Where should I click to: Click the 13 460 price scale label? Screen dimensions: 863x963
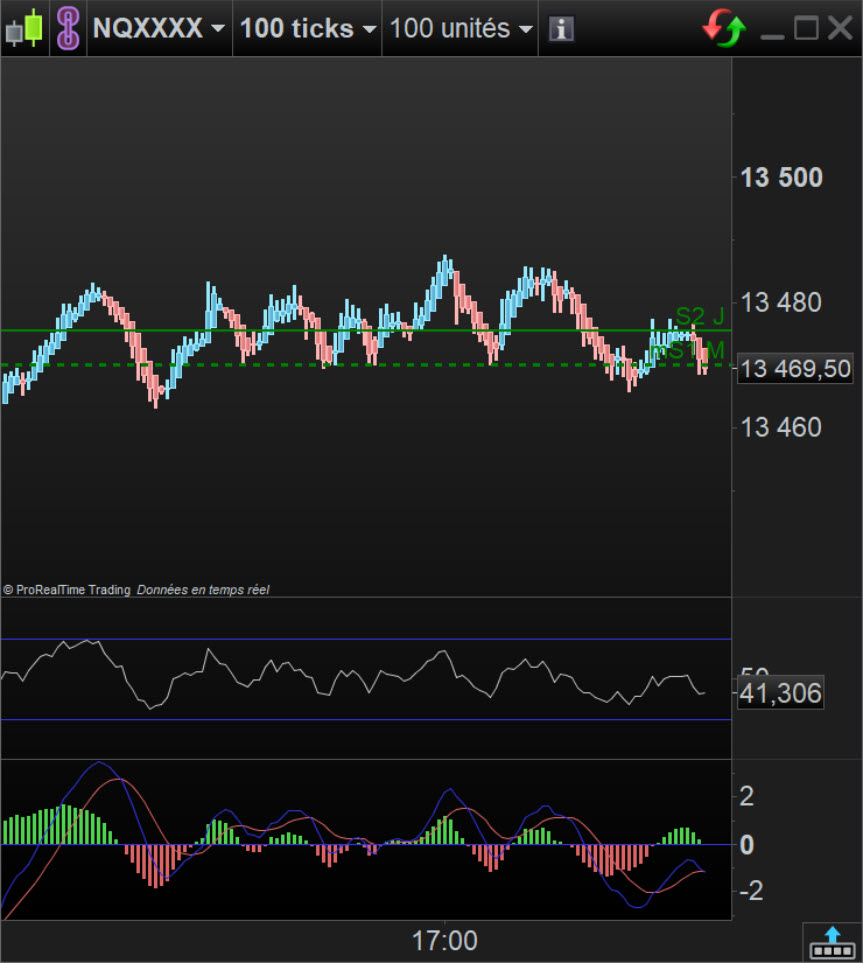(780, 428)
